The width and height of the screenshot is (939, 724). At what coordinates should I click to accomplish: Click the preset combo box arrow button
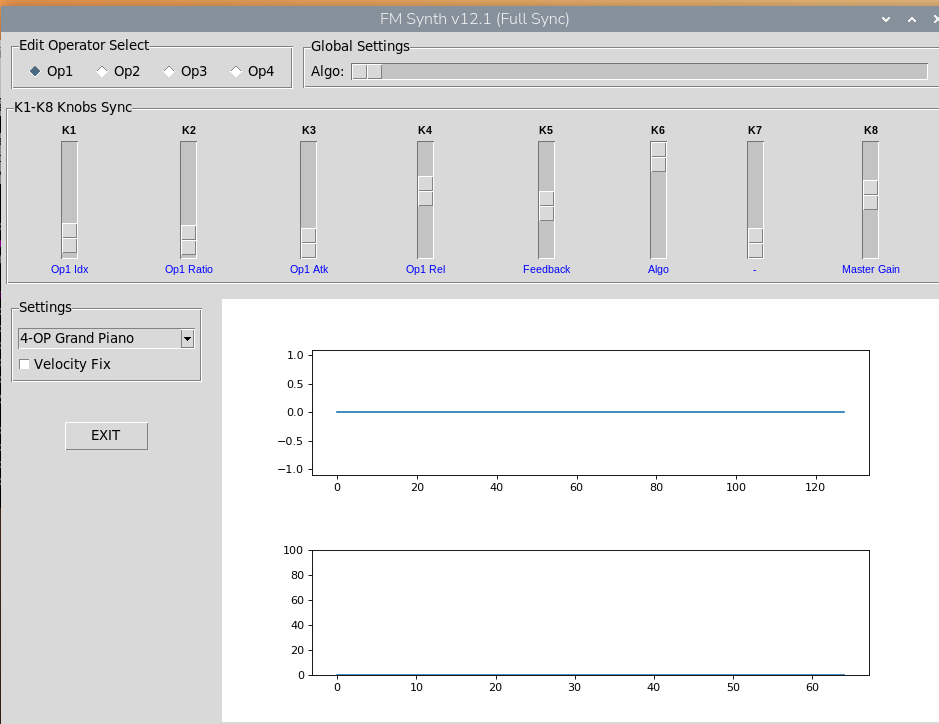pyautogui.click(x=186, y=339)
